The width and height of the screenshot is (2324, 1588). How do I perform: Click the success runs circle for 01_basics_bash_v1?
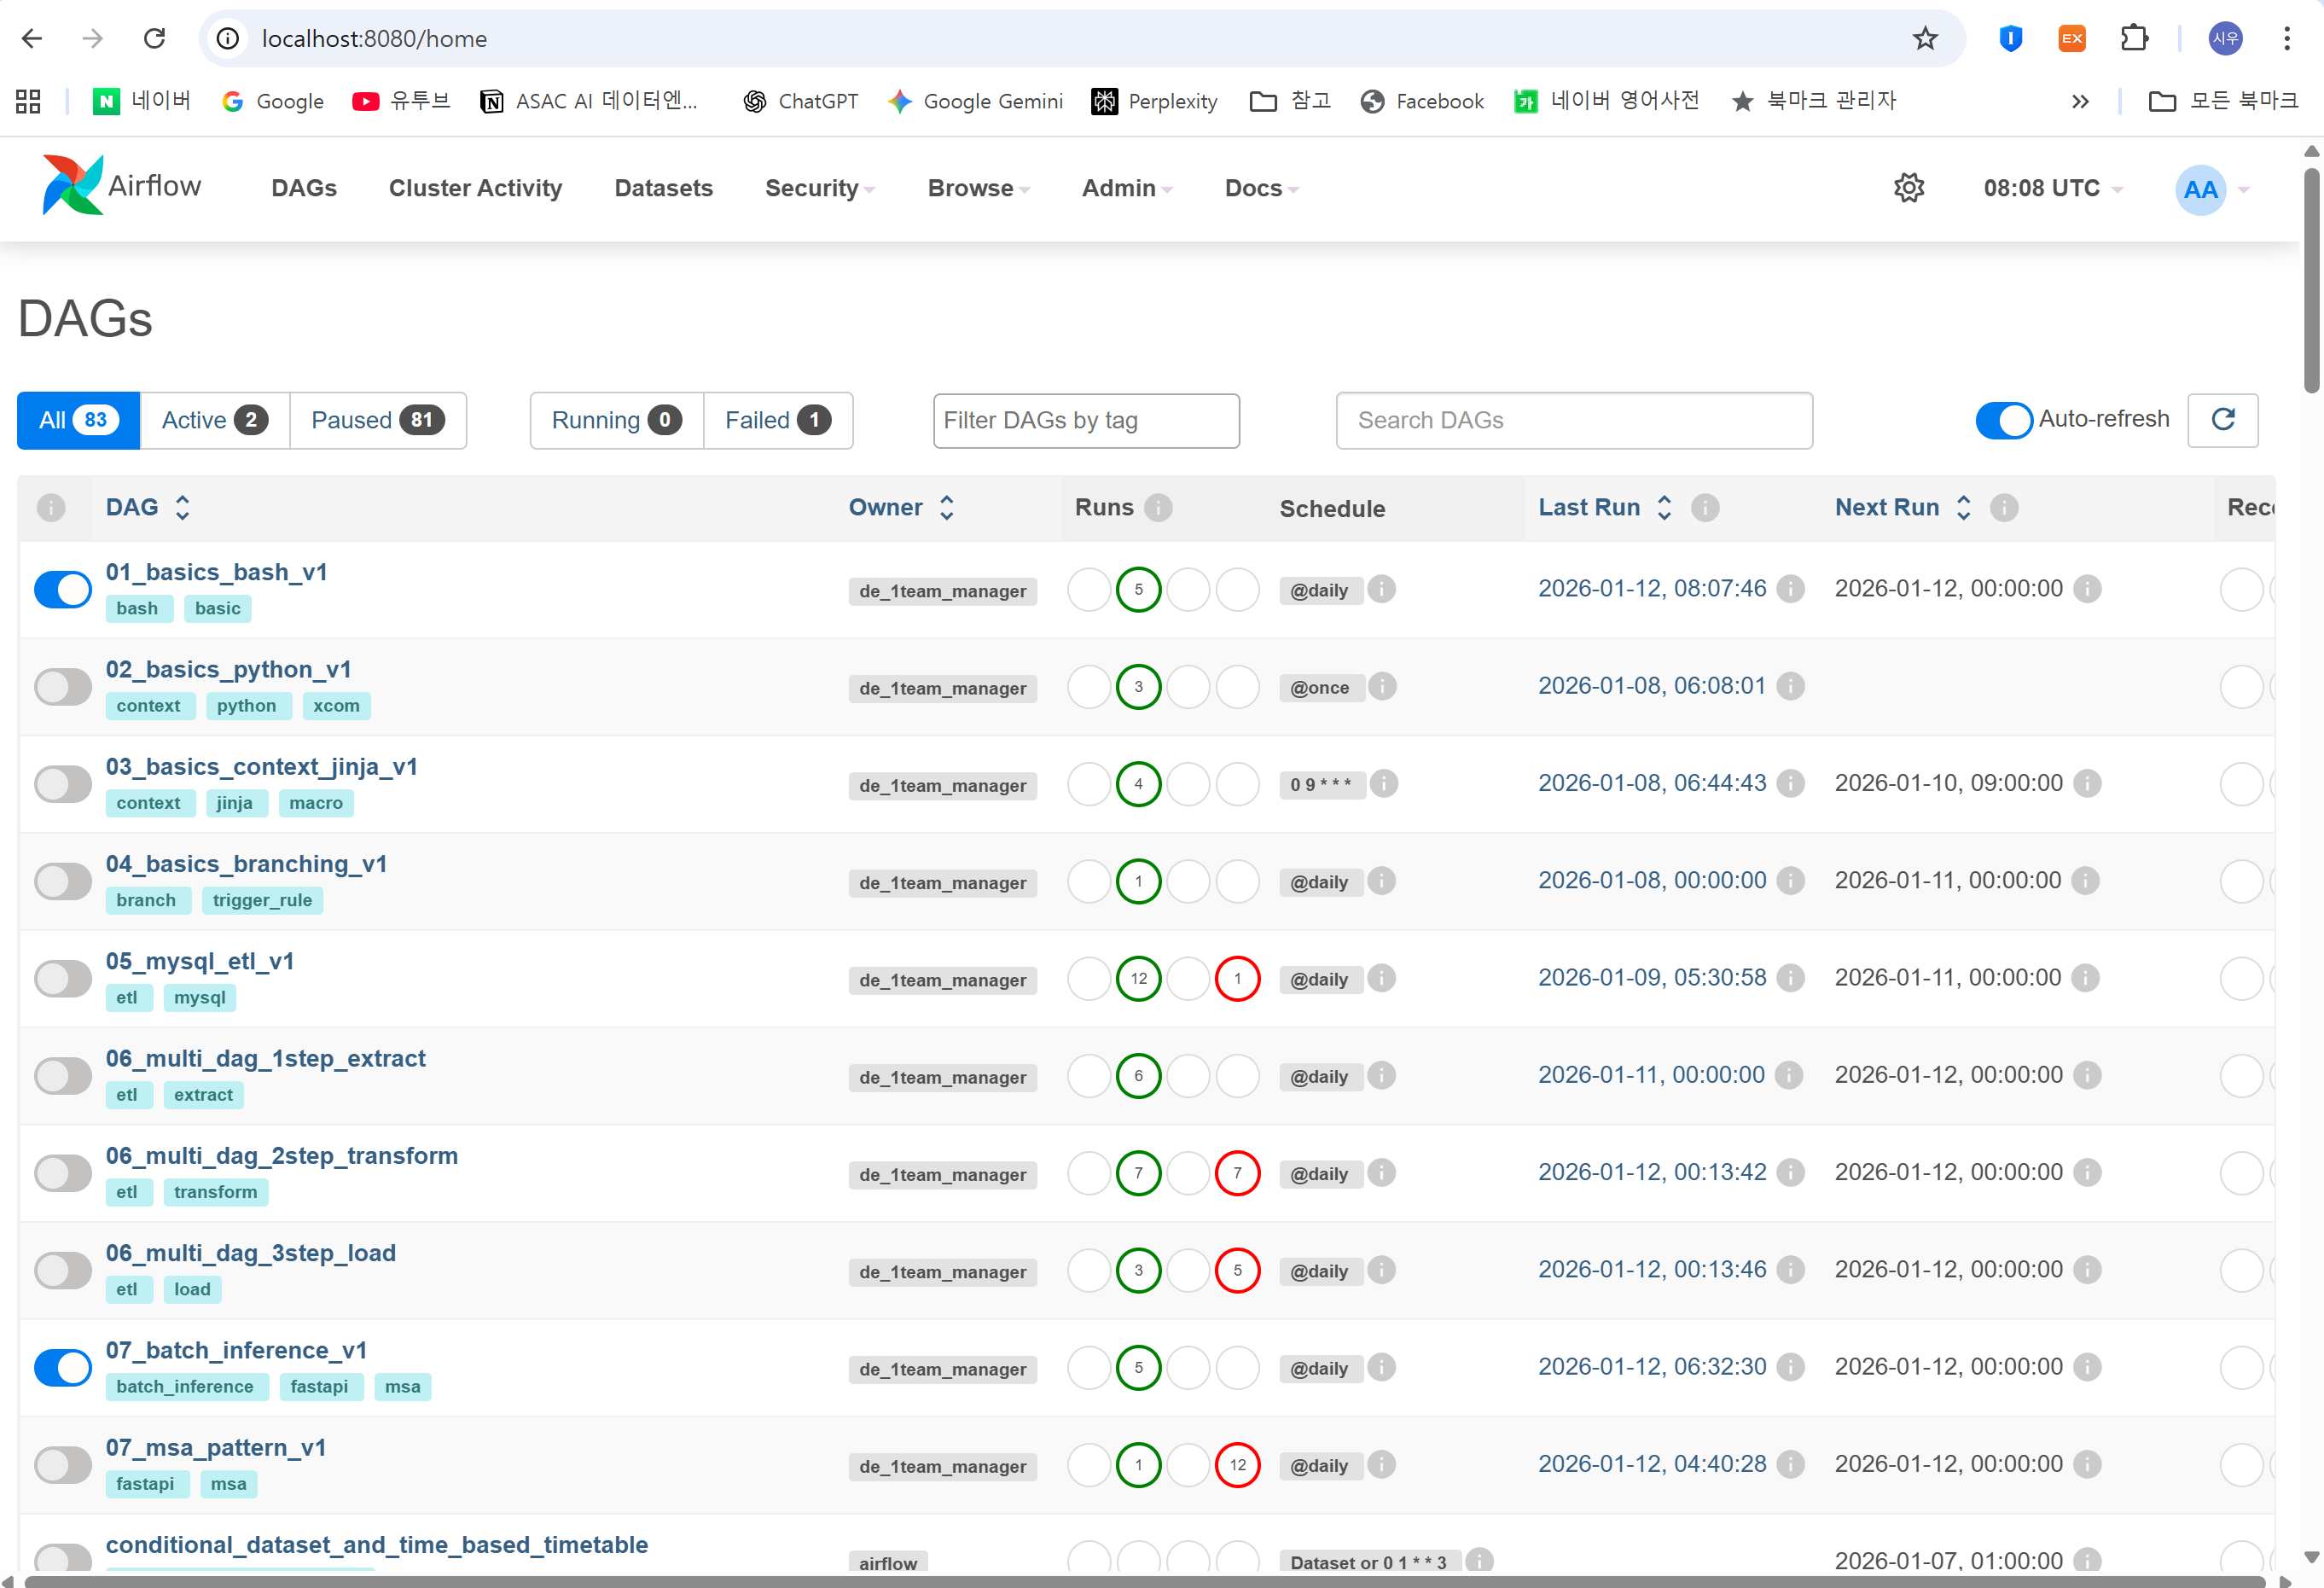(x=1138, y=590)
